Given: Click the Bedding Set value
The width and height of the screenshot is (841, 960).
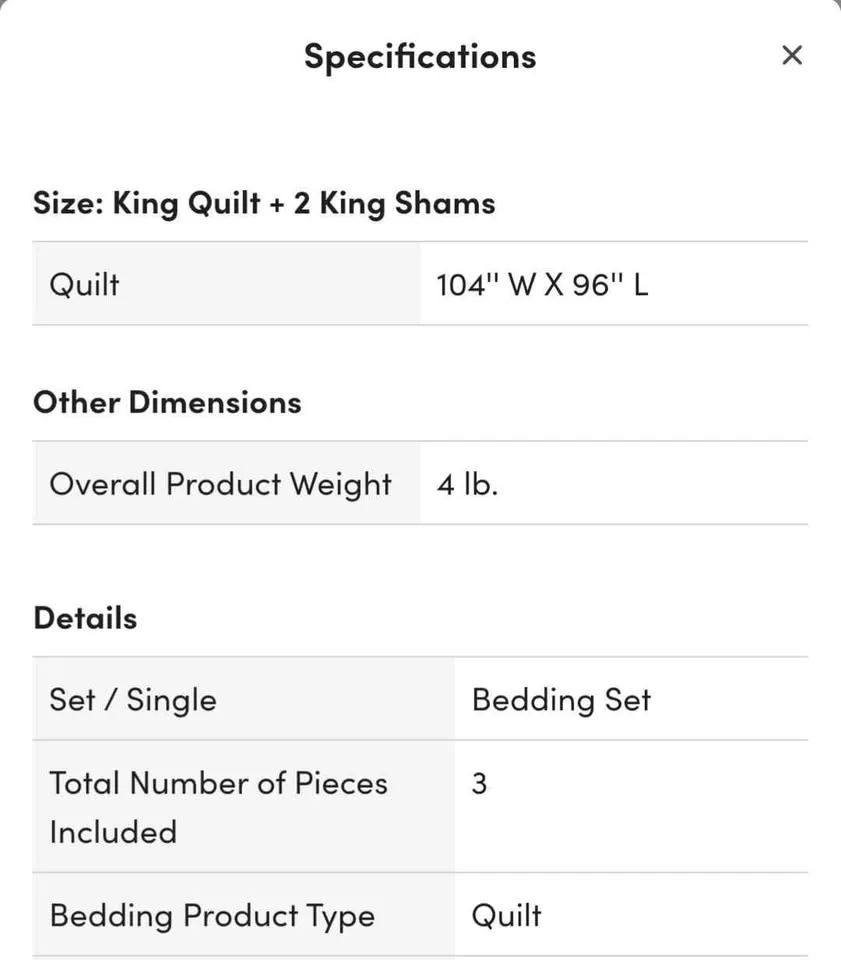Looking at the screenshot, I should [561, 699].
